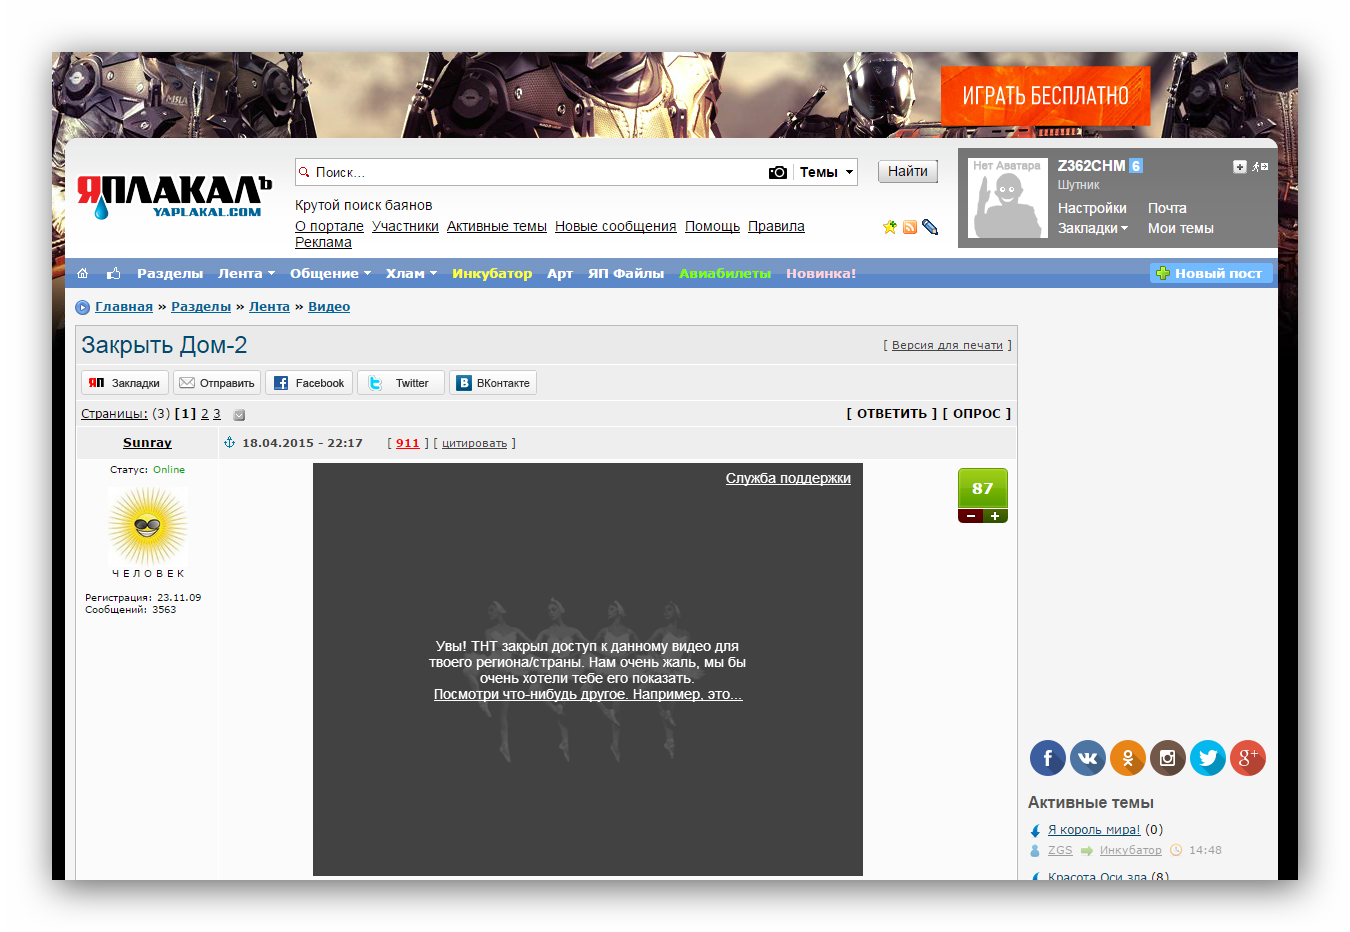The image size is (1350, 932).
Task: Click the user avatar placeholder image
Action: coord(1008,198)
